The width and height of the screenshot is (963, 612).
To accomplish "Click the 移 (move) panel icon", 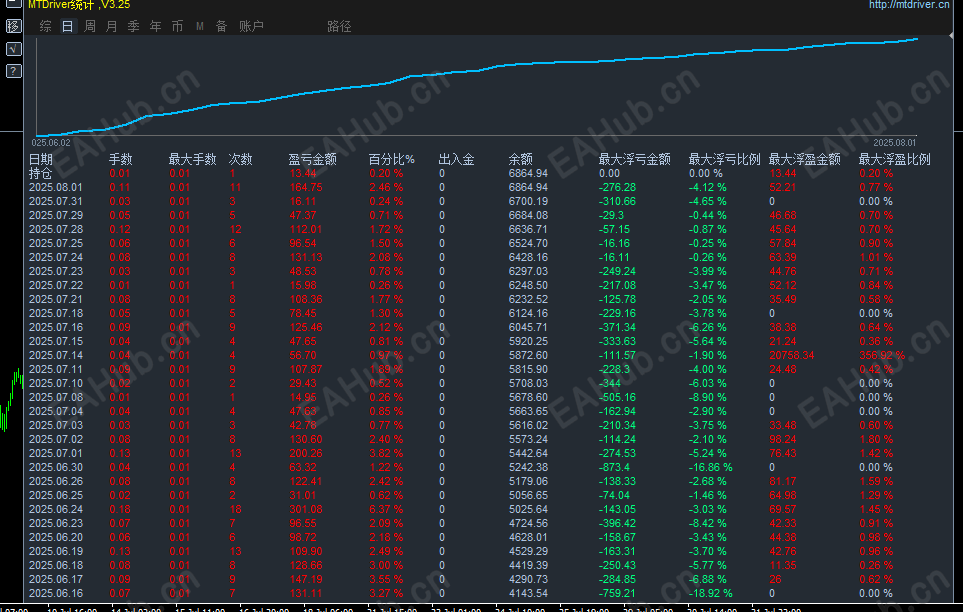I will (14, 26).
